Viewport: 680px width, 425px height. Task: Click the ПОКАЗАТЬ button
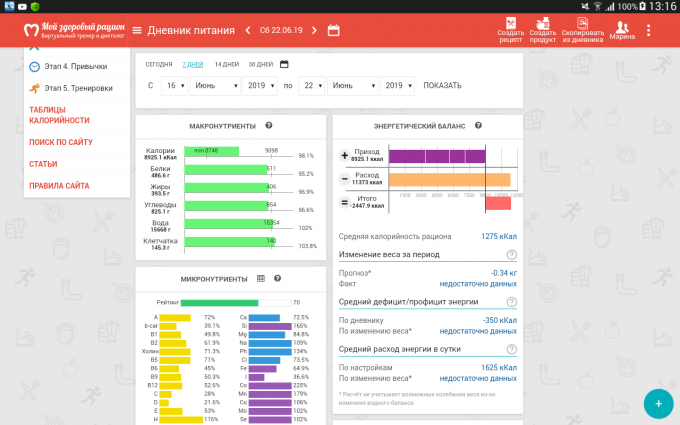coord(442,86)
